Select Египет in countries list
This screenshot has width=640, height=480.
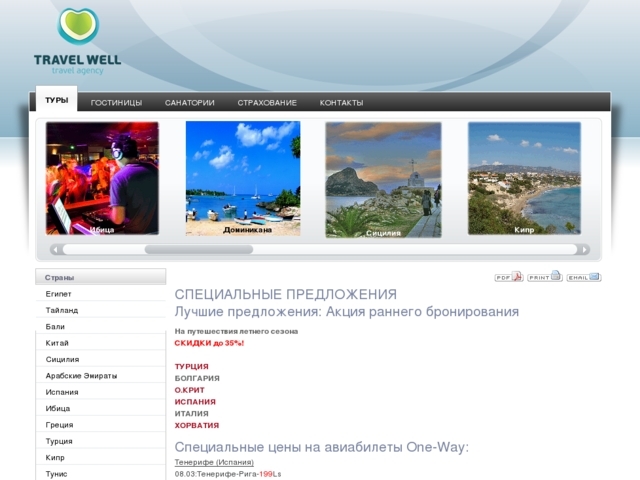pos(58,294)
